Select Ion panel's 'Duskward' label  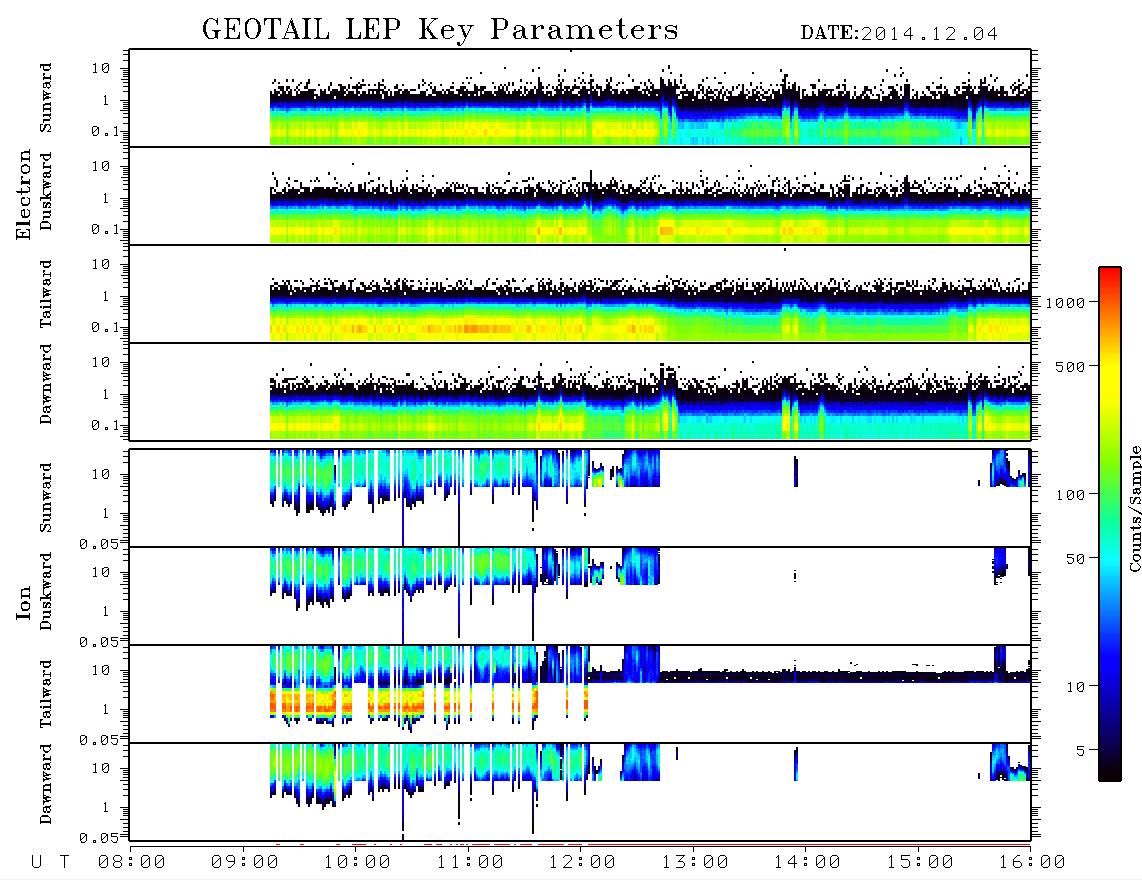click(x=46, y=592)
